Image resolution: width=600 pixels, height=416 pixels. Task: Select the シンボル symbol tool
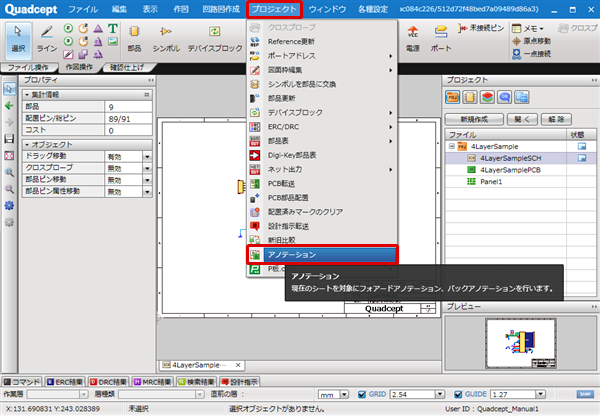tap(166, 39)
